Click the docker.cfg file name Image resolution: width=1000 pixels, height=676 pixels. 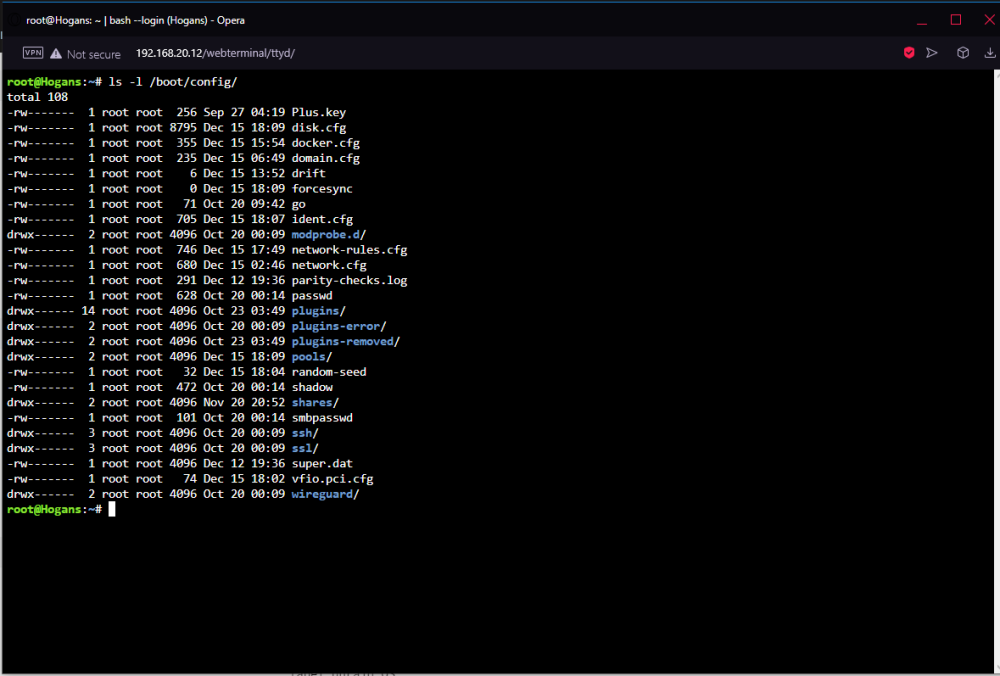click(x=326, y=143)
